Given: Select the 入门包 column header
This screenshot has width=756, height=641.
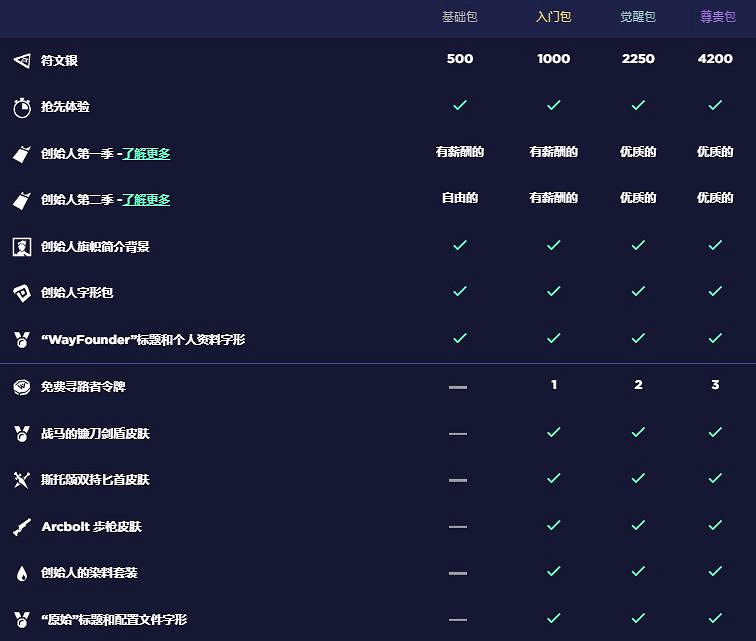Looking at the screenshot, I should (x=553, y=17).
